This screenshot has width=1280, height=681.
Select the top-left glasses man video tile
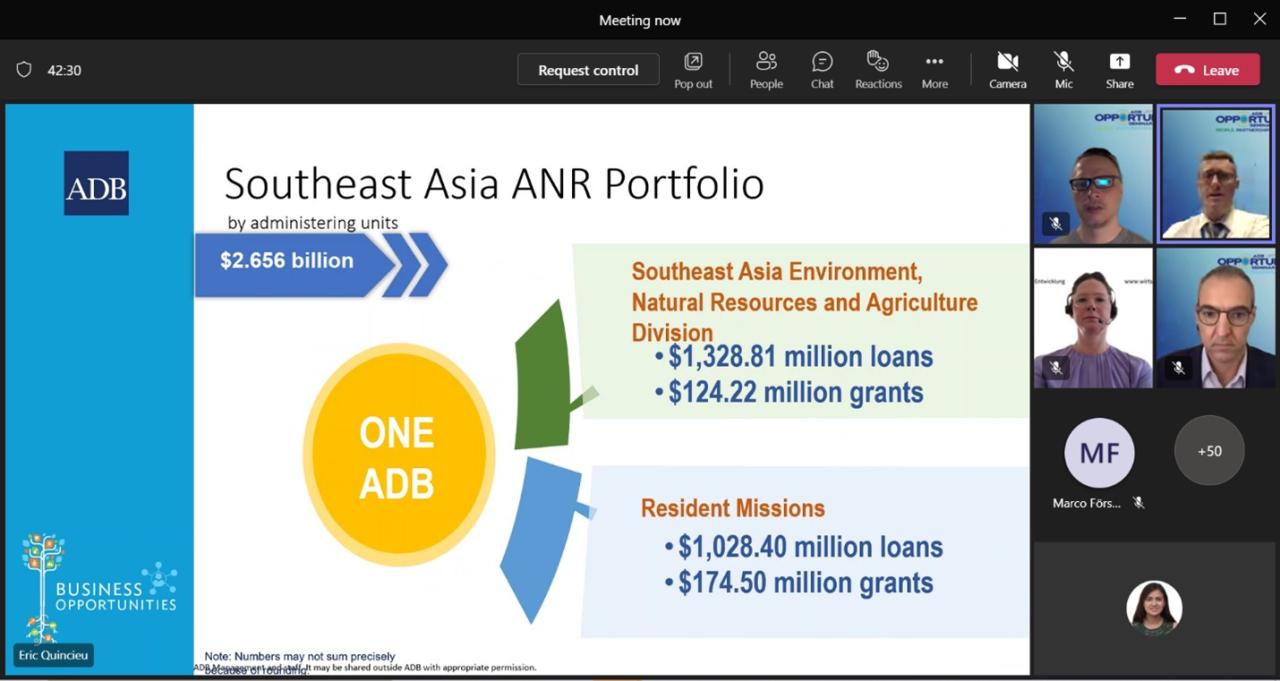[1093, 174]
